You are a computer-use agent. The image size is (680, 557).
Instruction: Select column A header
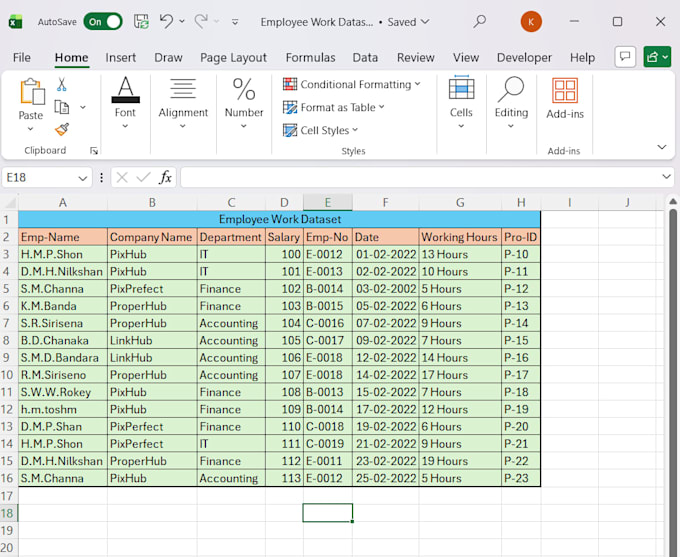(63, 203)
